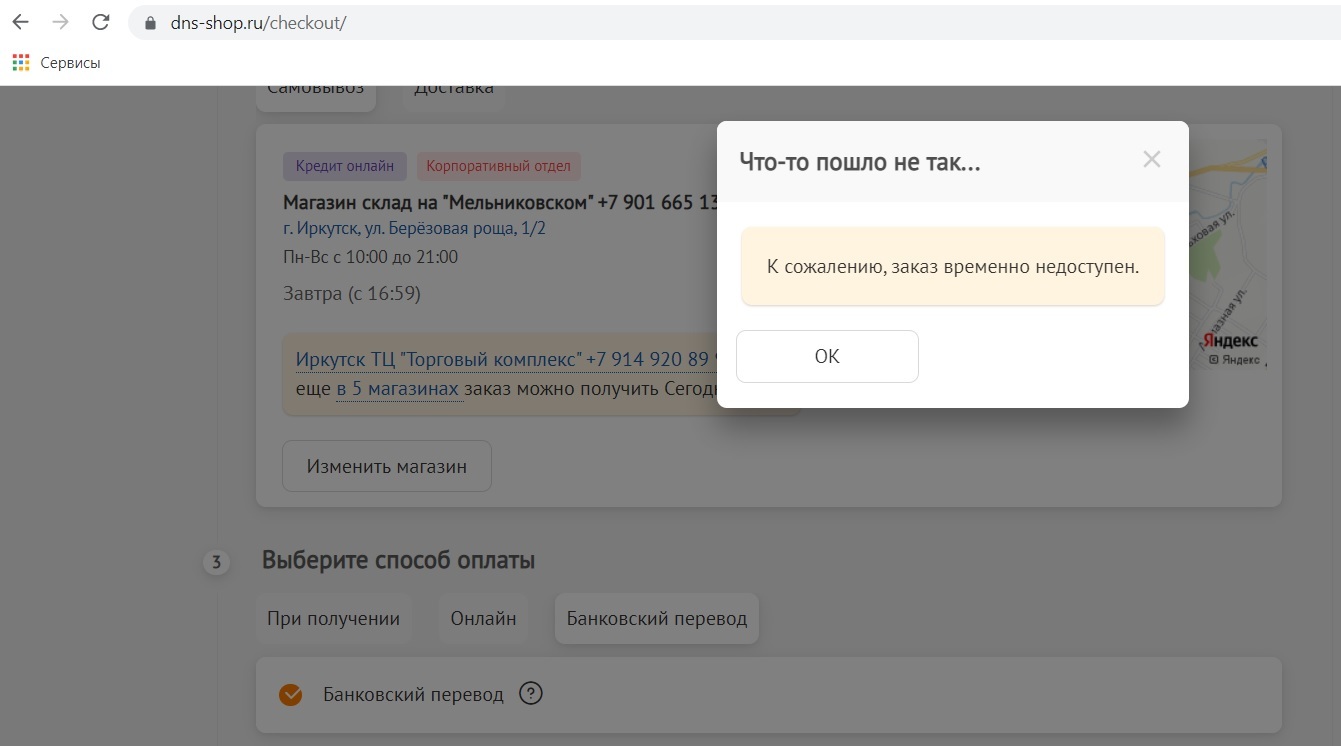The width and height of the screenshot is (1341, 746).
Task: Click the 'Выберите способ оплаты' heading
Action: [x=398, y=560]
